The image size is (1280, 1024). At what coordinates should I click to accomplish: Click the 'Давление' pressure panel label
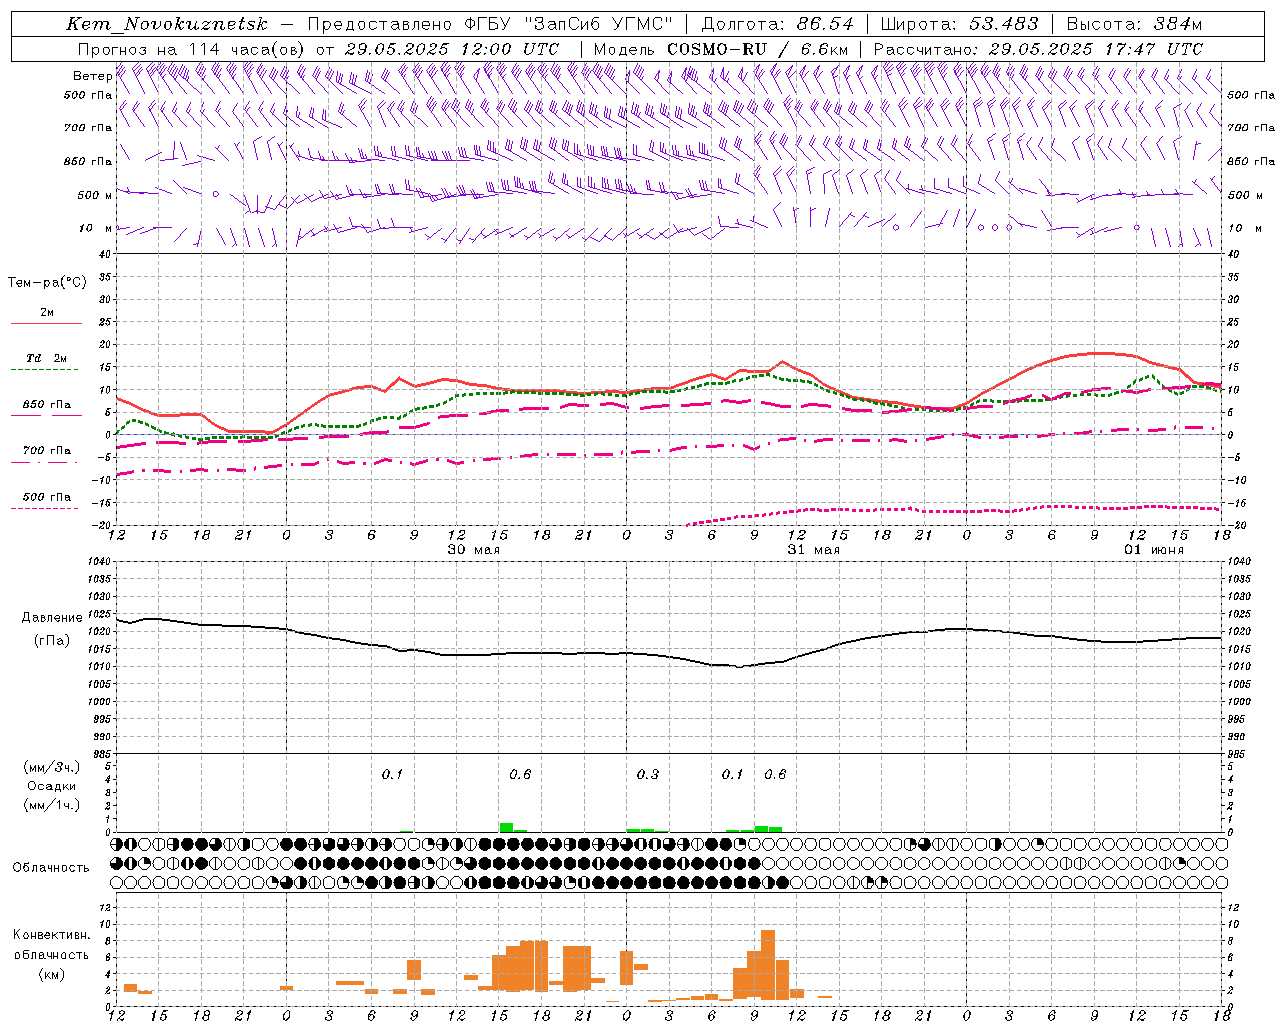52,618
